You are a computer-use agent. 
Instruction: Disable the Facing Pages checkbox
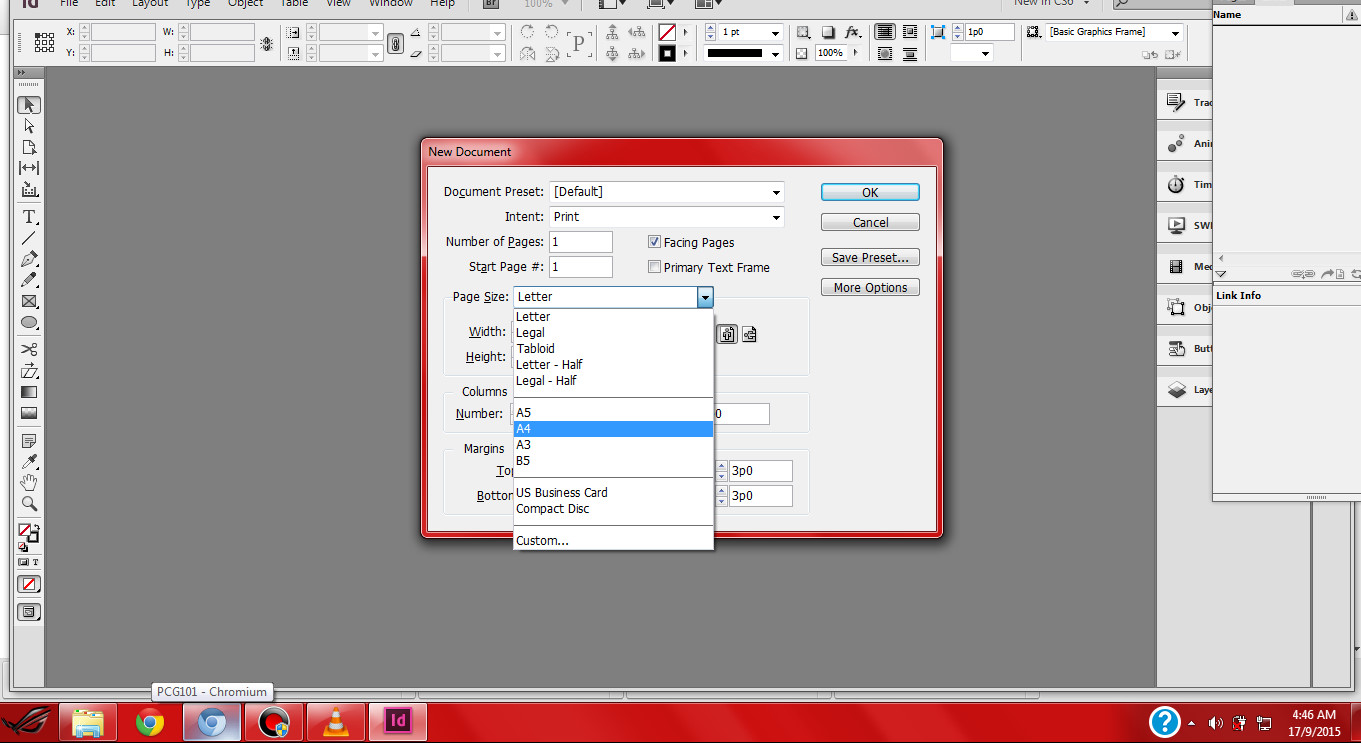[x=654, y=242]
